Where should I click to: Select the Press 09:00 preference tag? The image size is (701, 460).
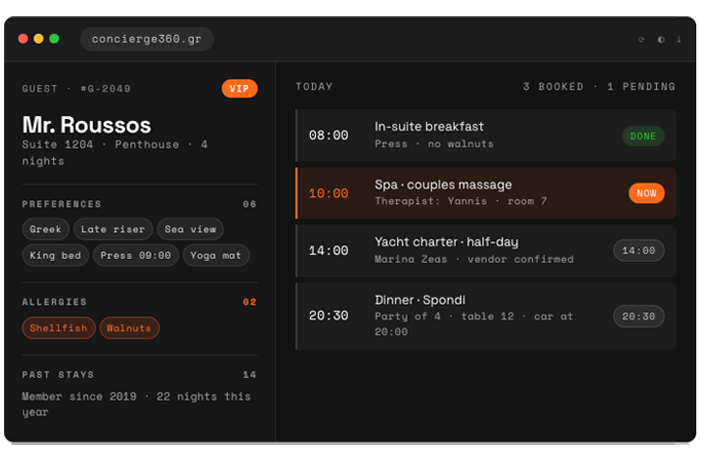point(136,255)
